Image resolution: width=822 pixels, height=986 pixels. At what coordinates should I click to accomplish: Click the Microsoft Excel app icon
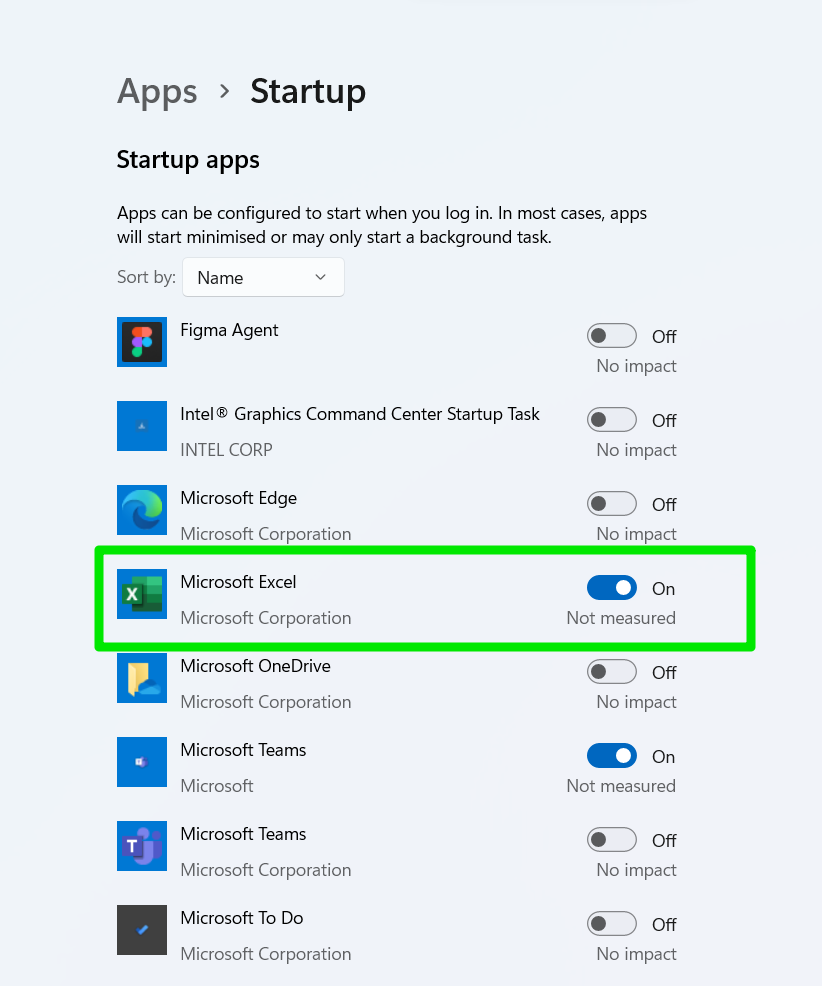click(x=142, y=594)
